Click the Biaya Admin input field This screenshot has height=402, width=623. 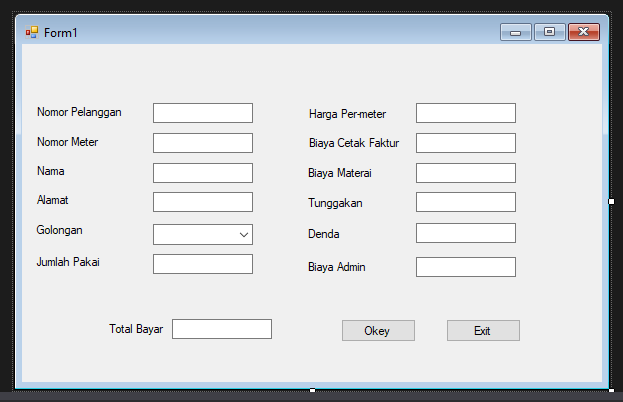[466, 267]
